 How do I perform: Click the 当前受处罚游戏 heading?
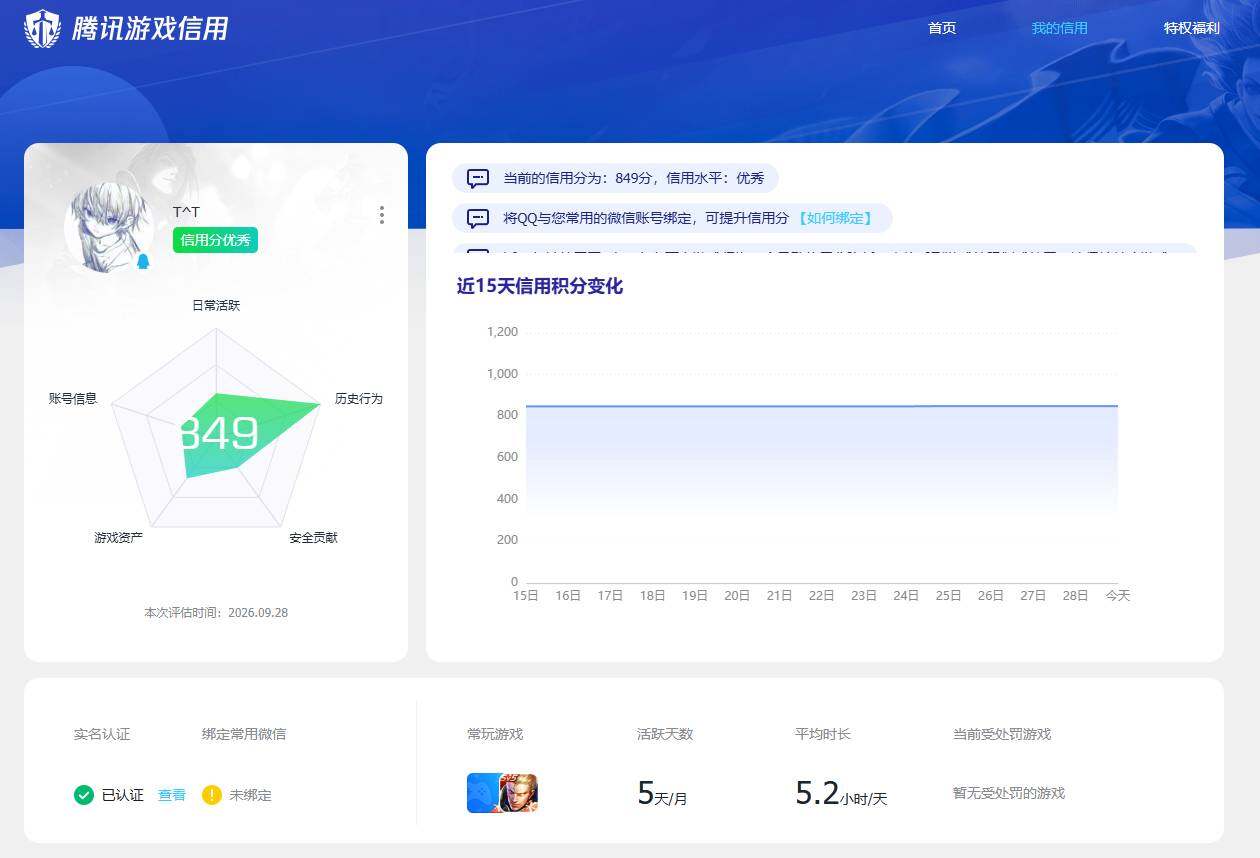click(1002, 734)
